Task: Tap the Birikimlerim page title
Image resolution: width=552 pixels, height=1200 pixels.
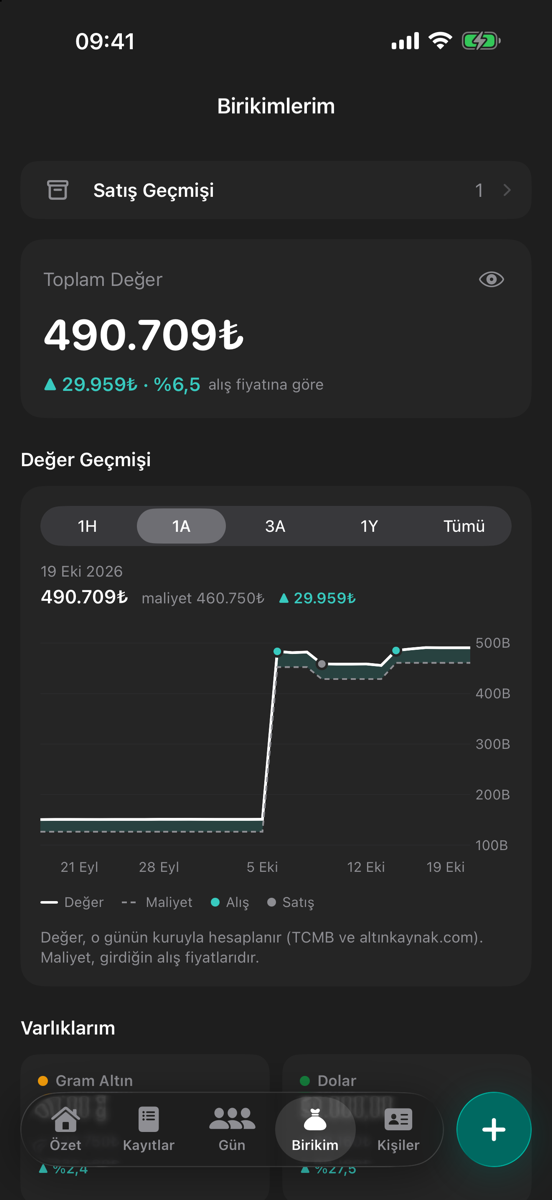Action: click(x=276, y=106)
